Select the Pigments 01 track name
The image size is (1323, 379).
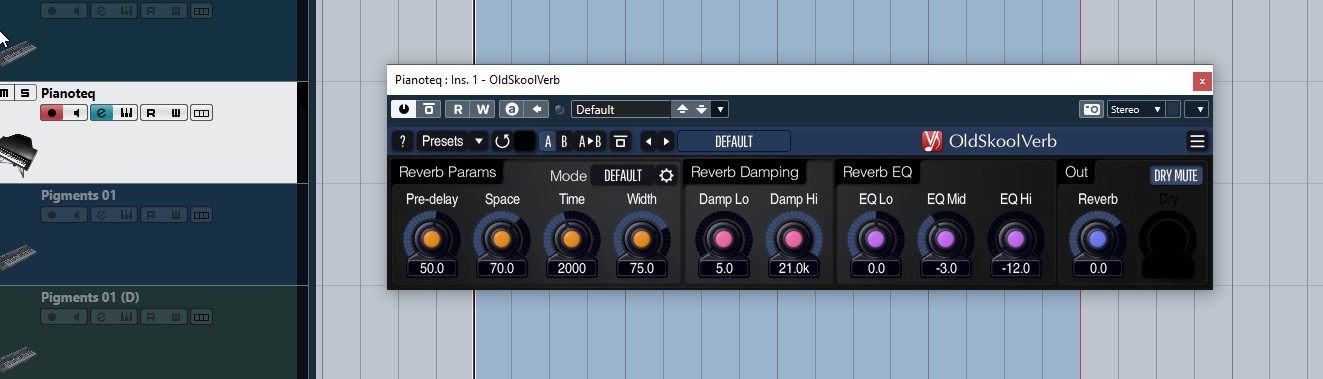[79, 195]
